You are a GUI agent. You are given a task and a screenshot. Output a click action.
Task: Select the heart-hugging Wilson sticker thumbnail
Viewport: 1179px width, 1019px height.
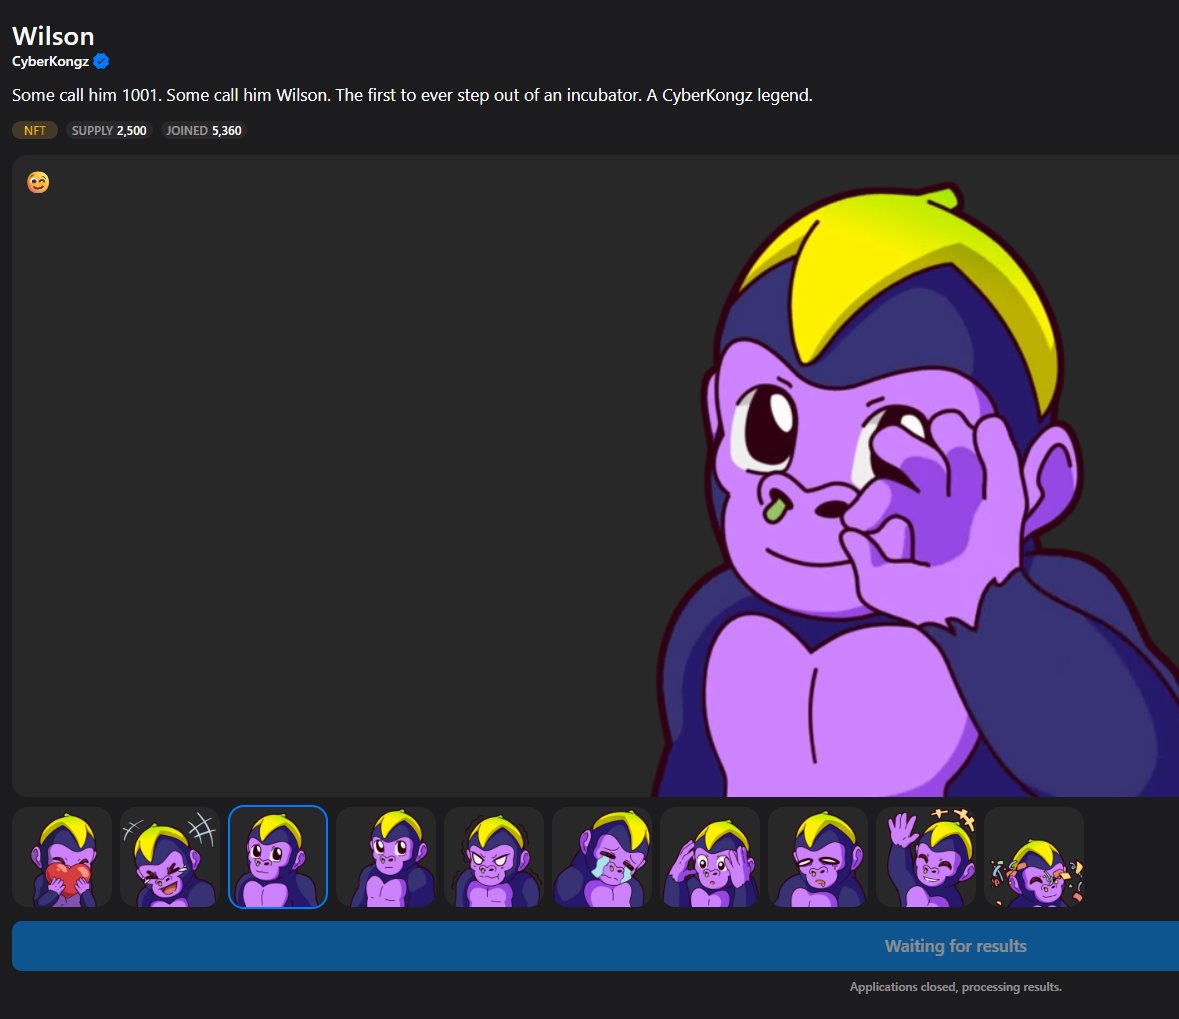click(62, 857)
